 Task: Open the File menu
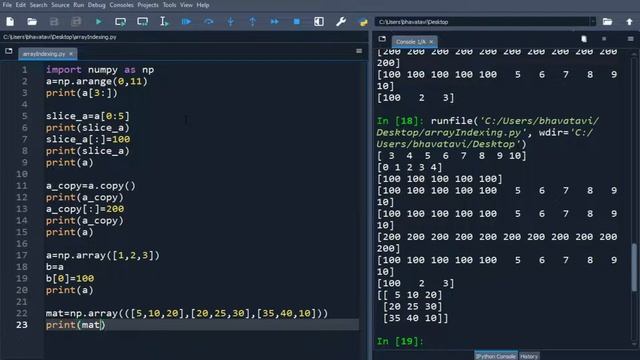coord(7,5)
